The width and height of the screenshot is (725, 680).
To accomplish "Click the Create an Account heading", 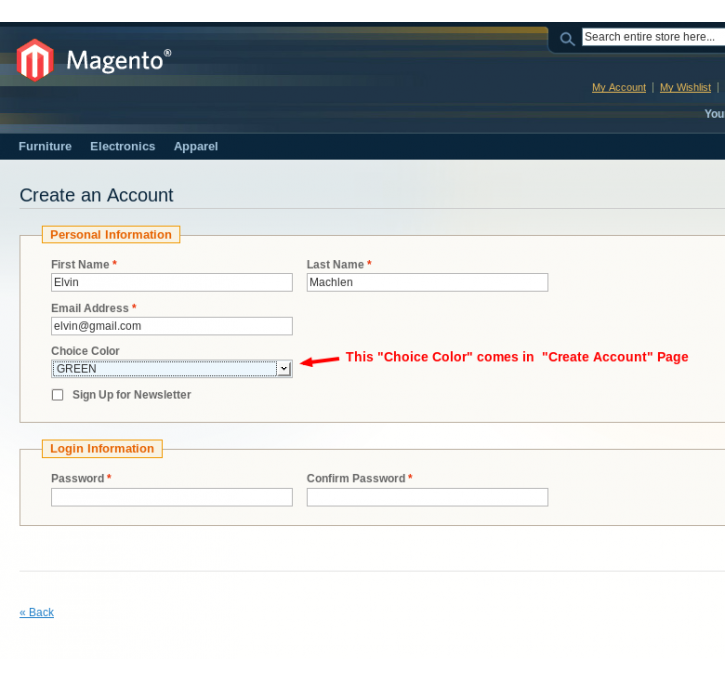I will [96, 195].
